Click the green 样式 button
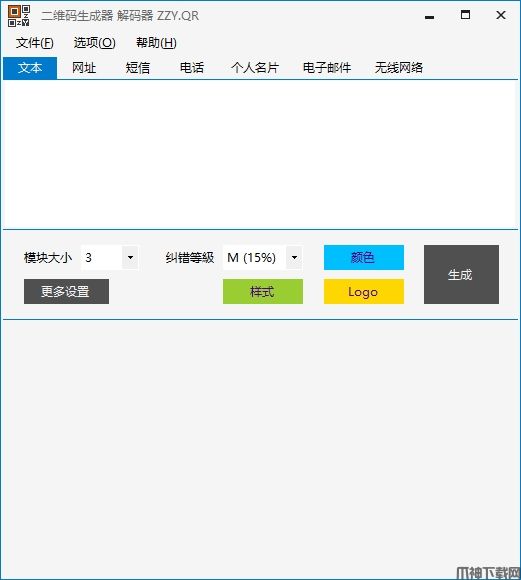The height and width of the screenshot is (580, 521). 263,292
